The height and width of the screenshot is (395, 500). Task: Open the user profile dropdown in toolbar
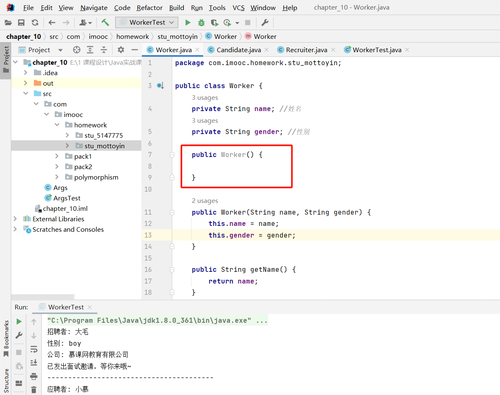click(x=85, y=23)
